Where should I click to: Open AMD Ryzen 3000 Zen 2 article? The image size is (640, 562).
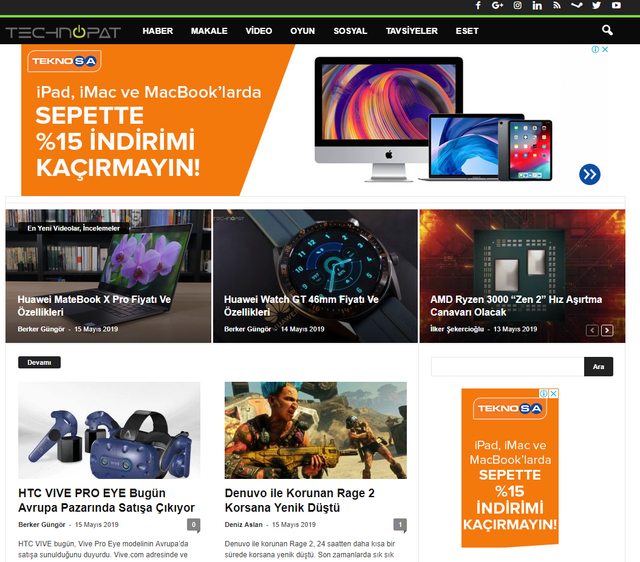pyautogui.click(x=516, y=306)
